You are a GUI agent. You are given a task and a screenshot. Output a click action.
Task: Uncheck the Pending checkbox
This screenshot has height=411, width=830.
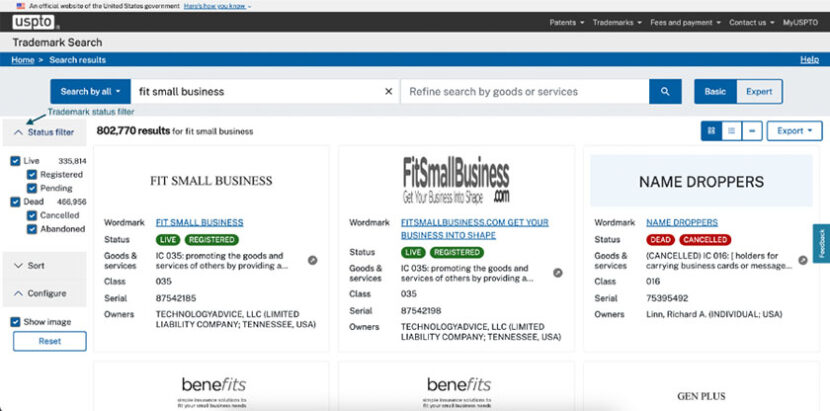pos(32,188)
